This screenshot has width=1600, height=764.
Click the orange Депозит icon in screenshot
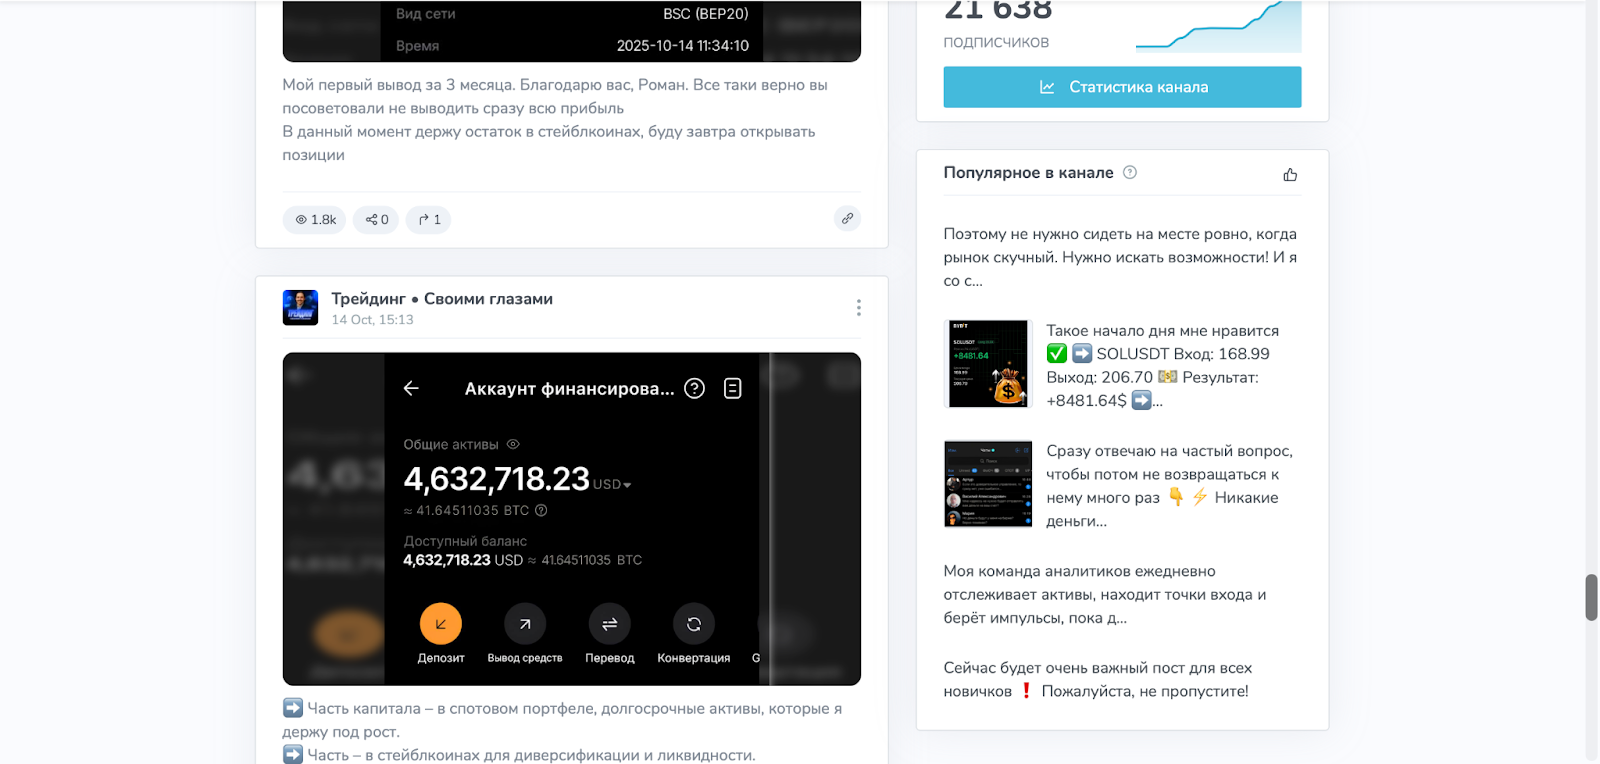click(441, 624)
